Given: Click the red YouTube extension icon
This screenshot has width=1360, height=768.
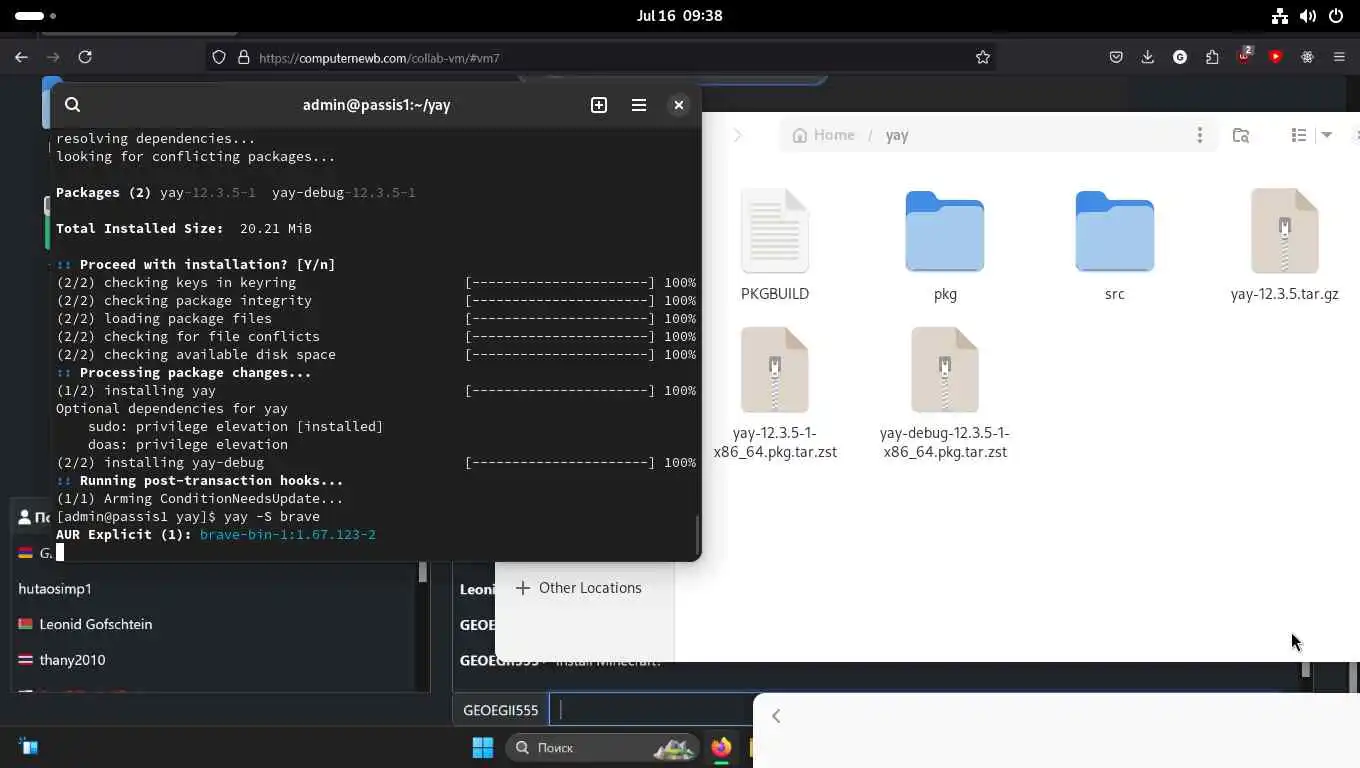Looking at the screenshot, I should (1275, 57).
